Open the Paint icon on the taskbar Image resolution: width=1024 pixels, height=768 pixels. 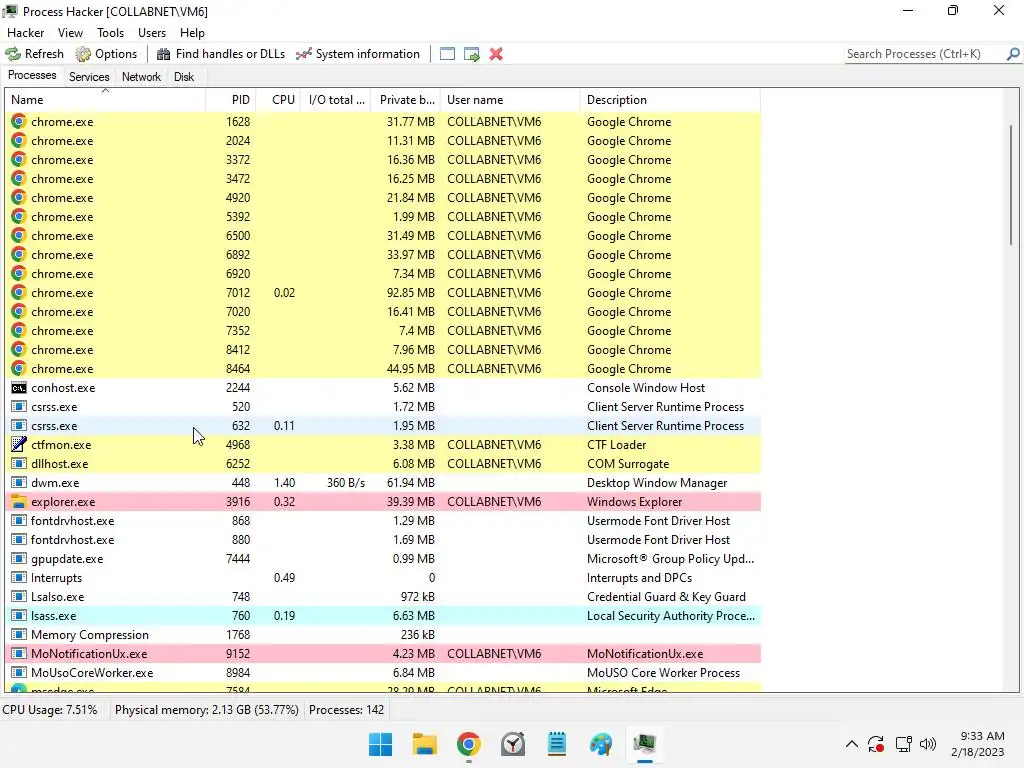tap(601, 744)
